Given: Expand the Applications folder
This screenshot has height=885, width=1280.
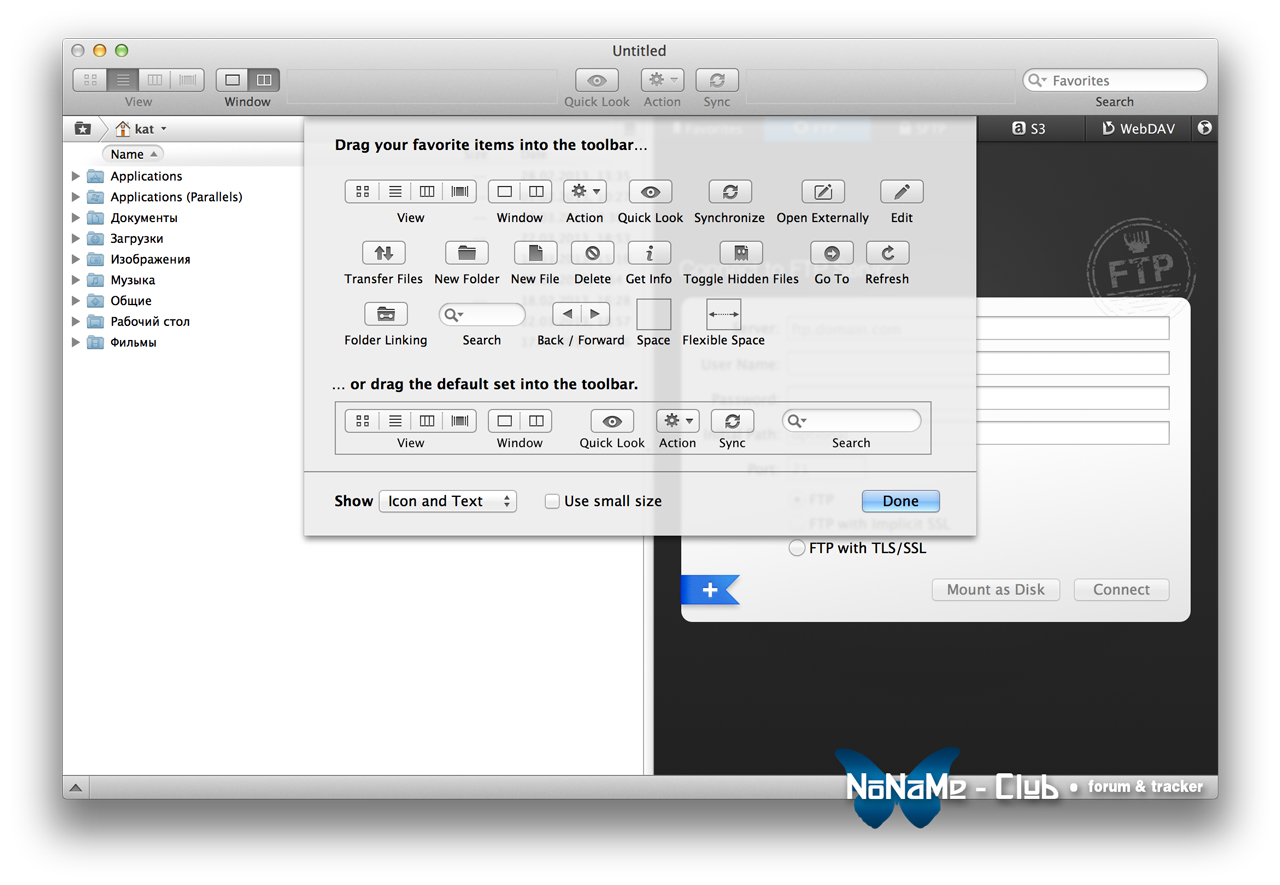Looking at the screenshot, I should click(76, 176).
